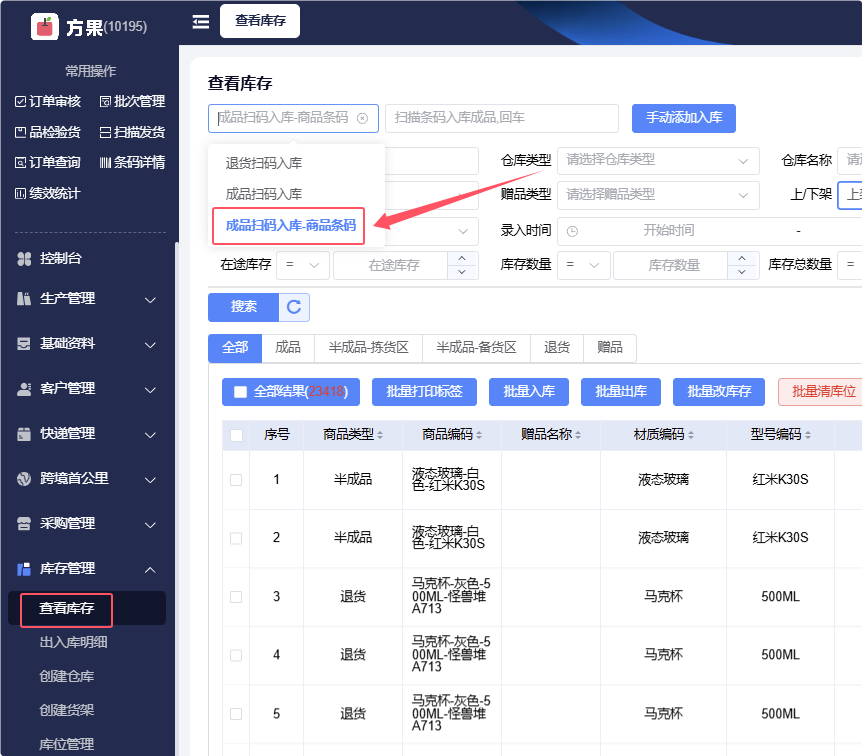This screenshot has width=862, height=756.
Task: Switch to the 退货 tab
Action: point(557,347)
